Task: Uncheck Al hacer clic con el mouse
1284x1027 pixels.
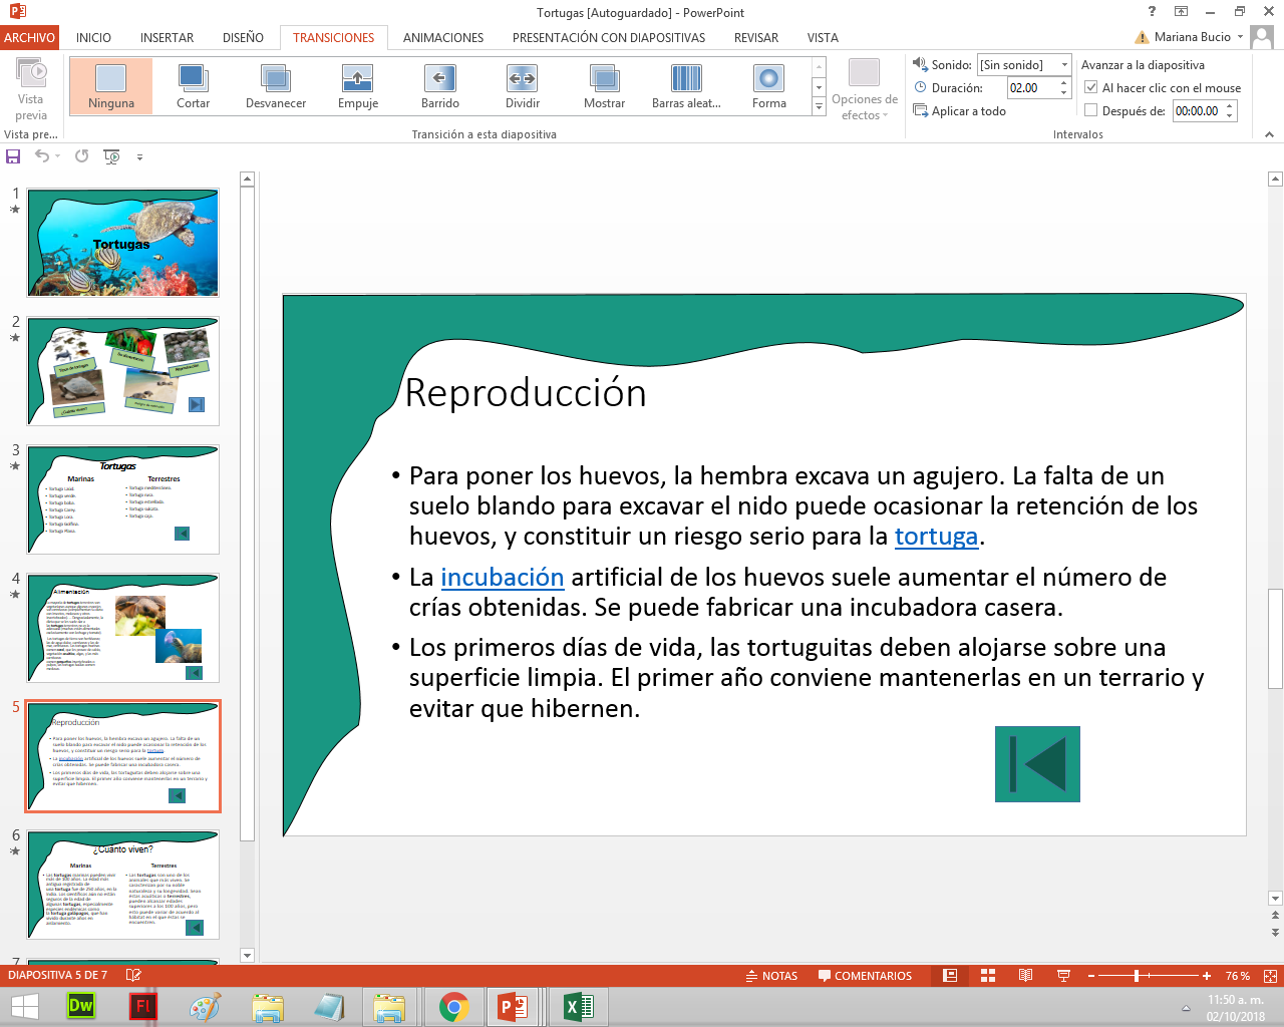Action: [x=1093, y=87]
